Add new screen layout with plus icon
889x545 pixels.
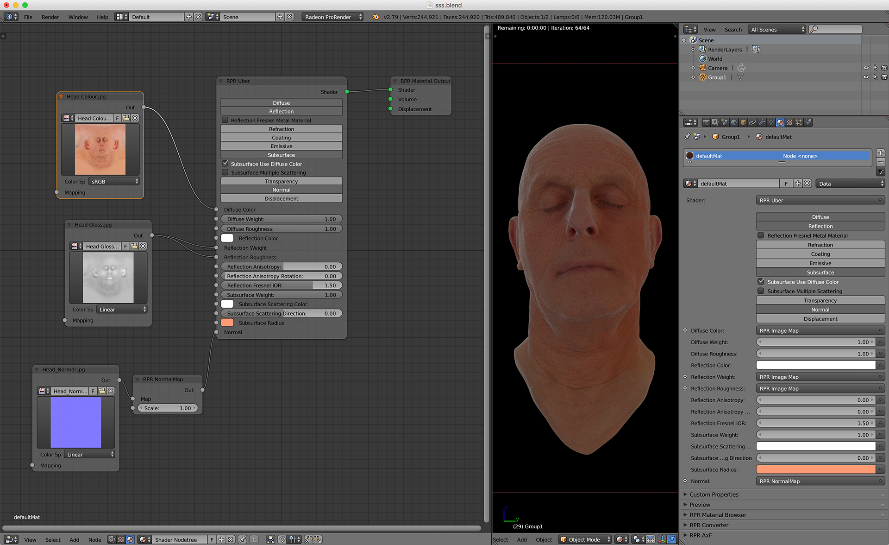point(189,17)
